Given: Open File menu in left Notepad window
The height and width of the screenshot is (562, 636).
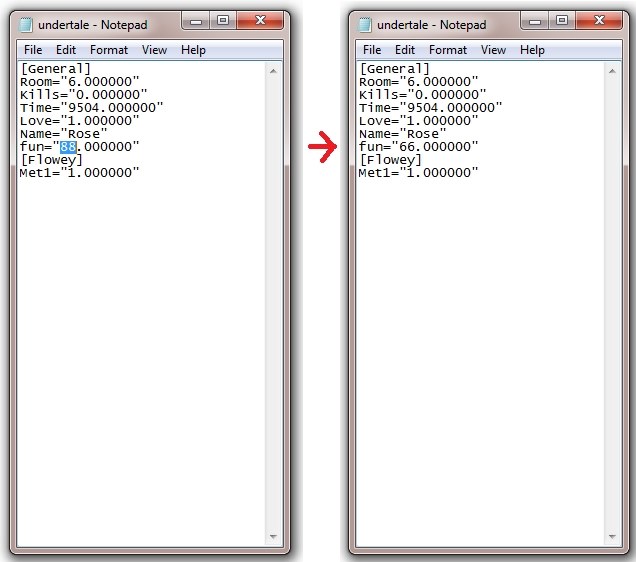Looking at the screenshot, I should tap(33, 50).
